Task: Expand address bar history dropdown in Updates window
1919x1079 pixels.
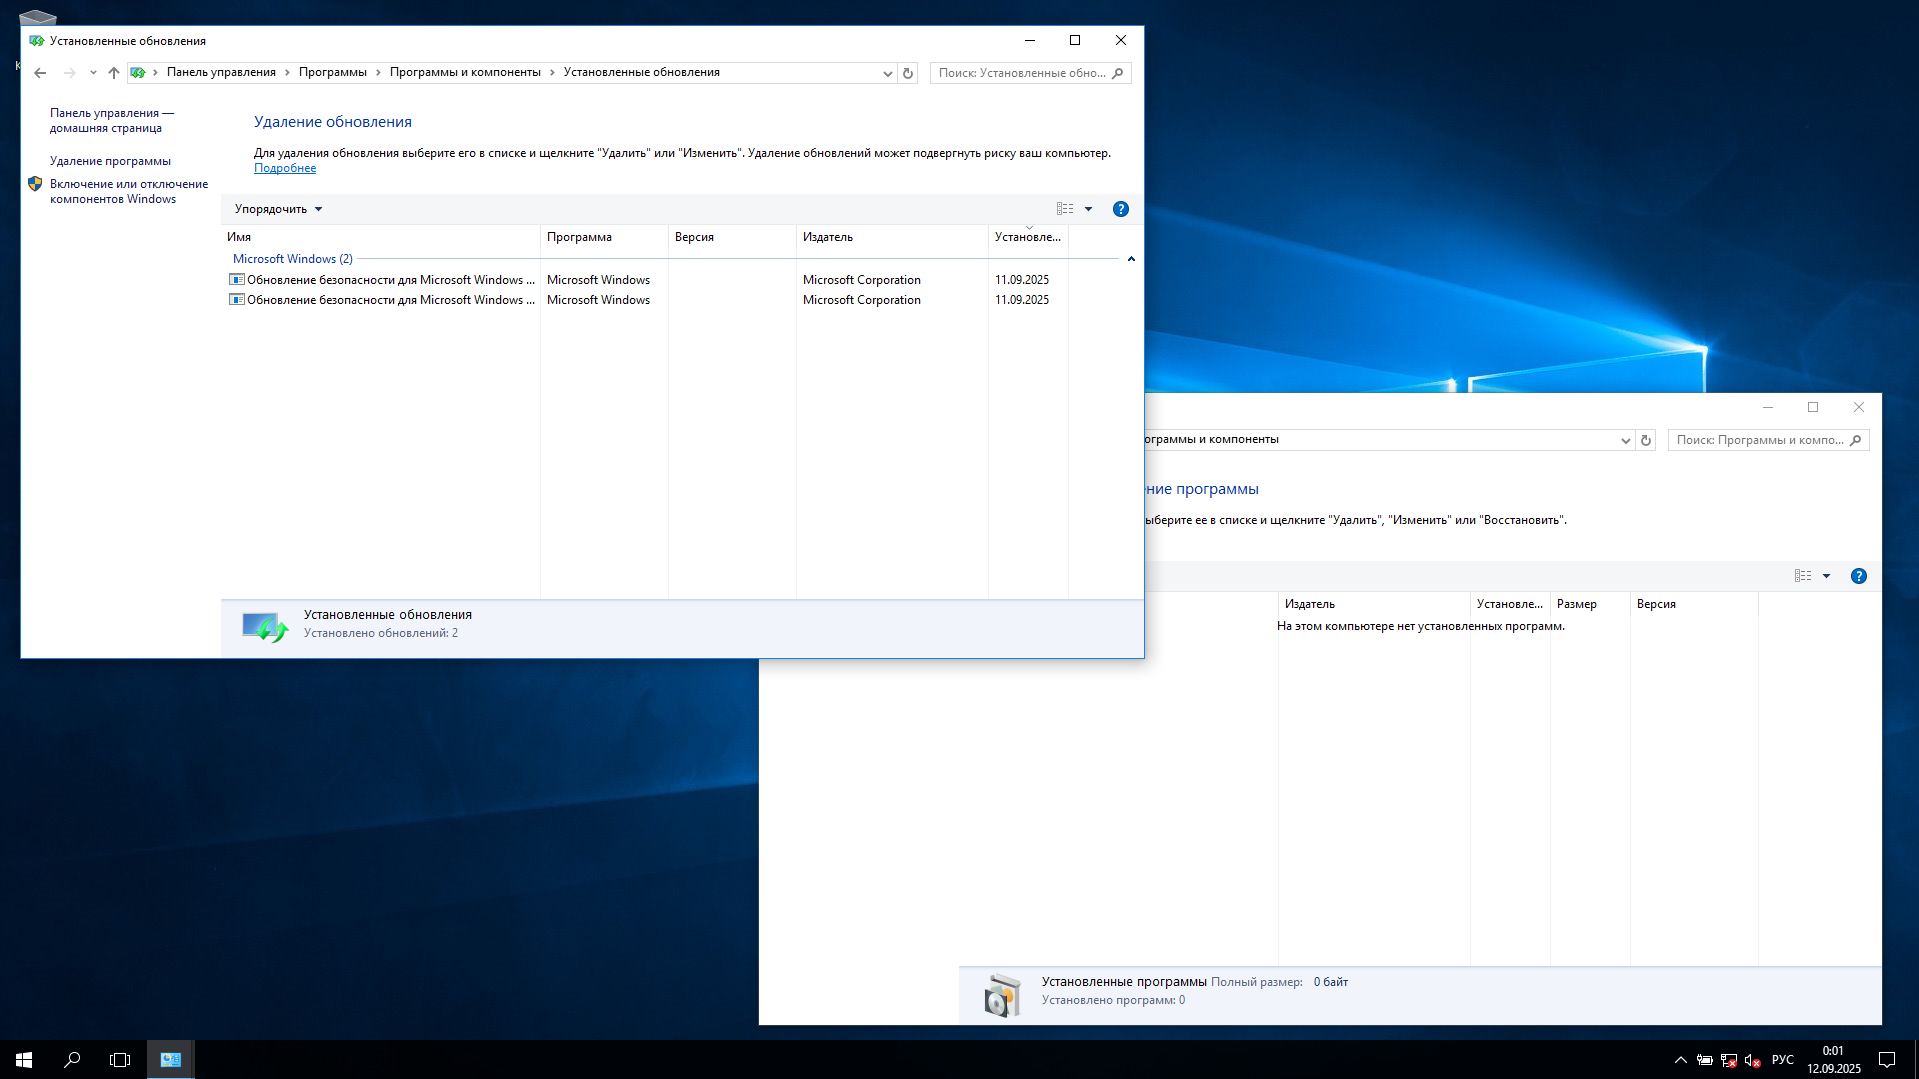Action: [x=887, y=73]
